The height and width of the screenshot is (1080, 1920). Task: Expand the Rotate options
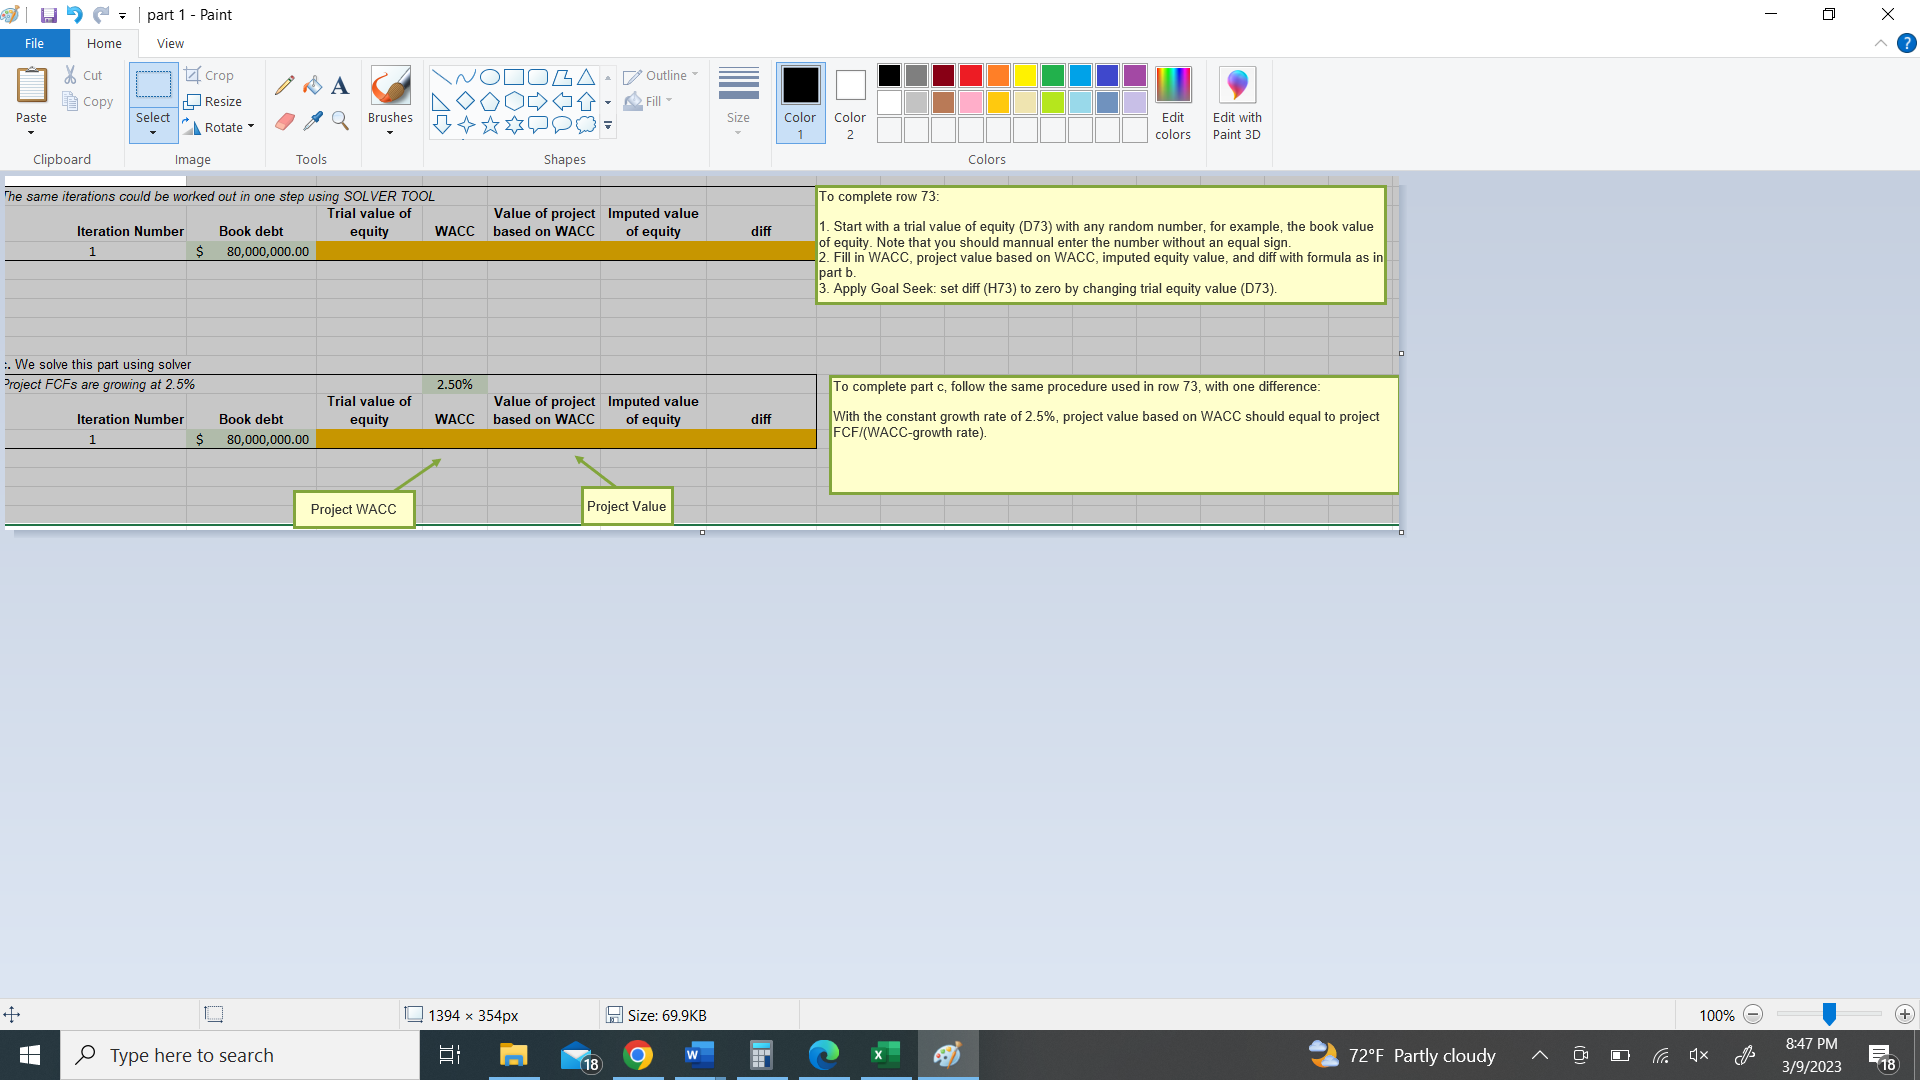click(x=219, y=127)
